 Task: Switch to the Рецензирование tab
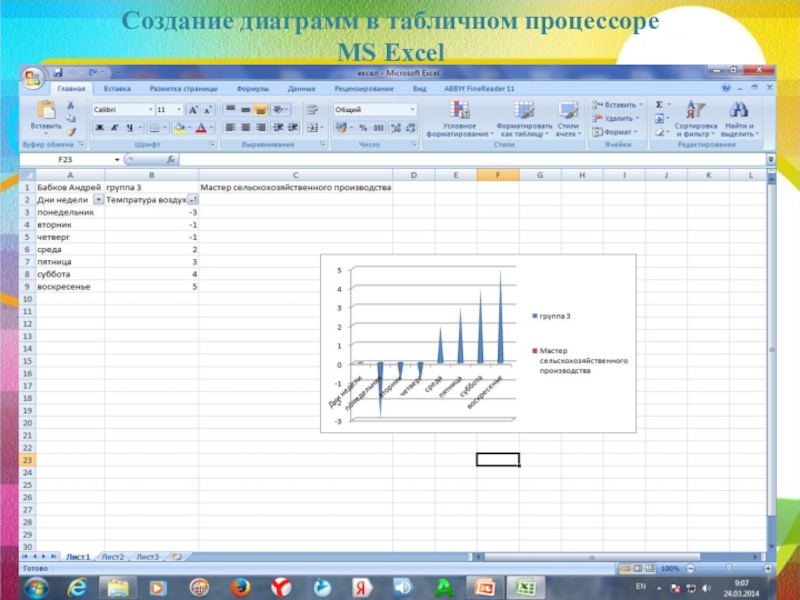[364, 88]
